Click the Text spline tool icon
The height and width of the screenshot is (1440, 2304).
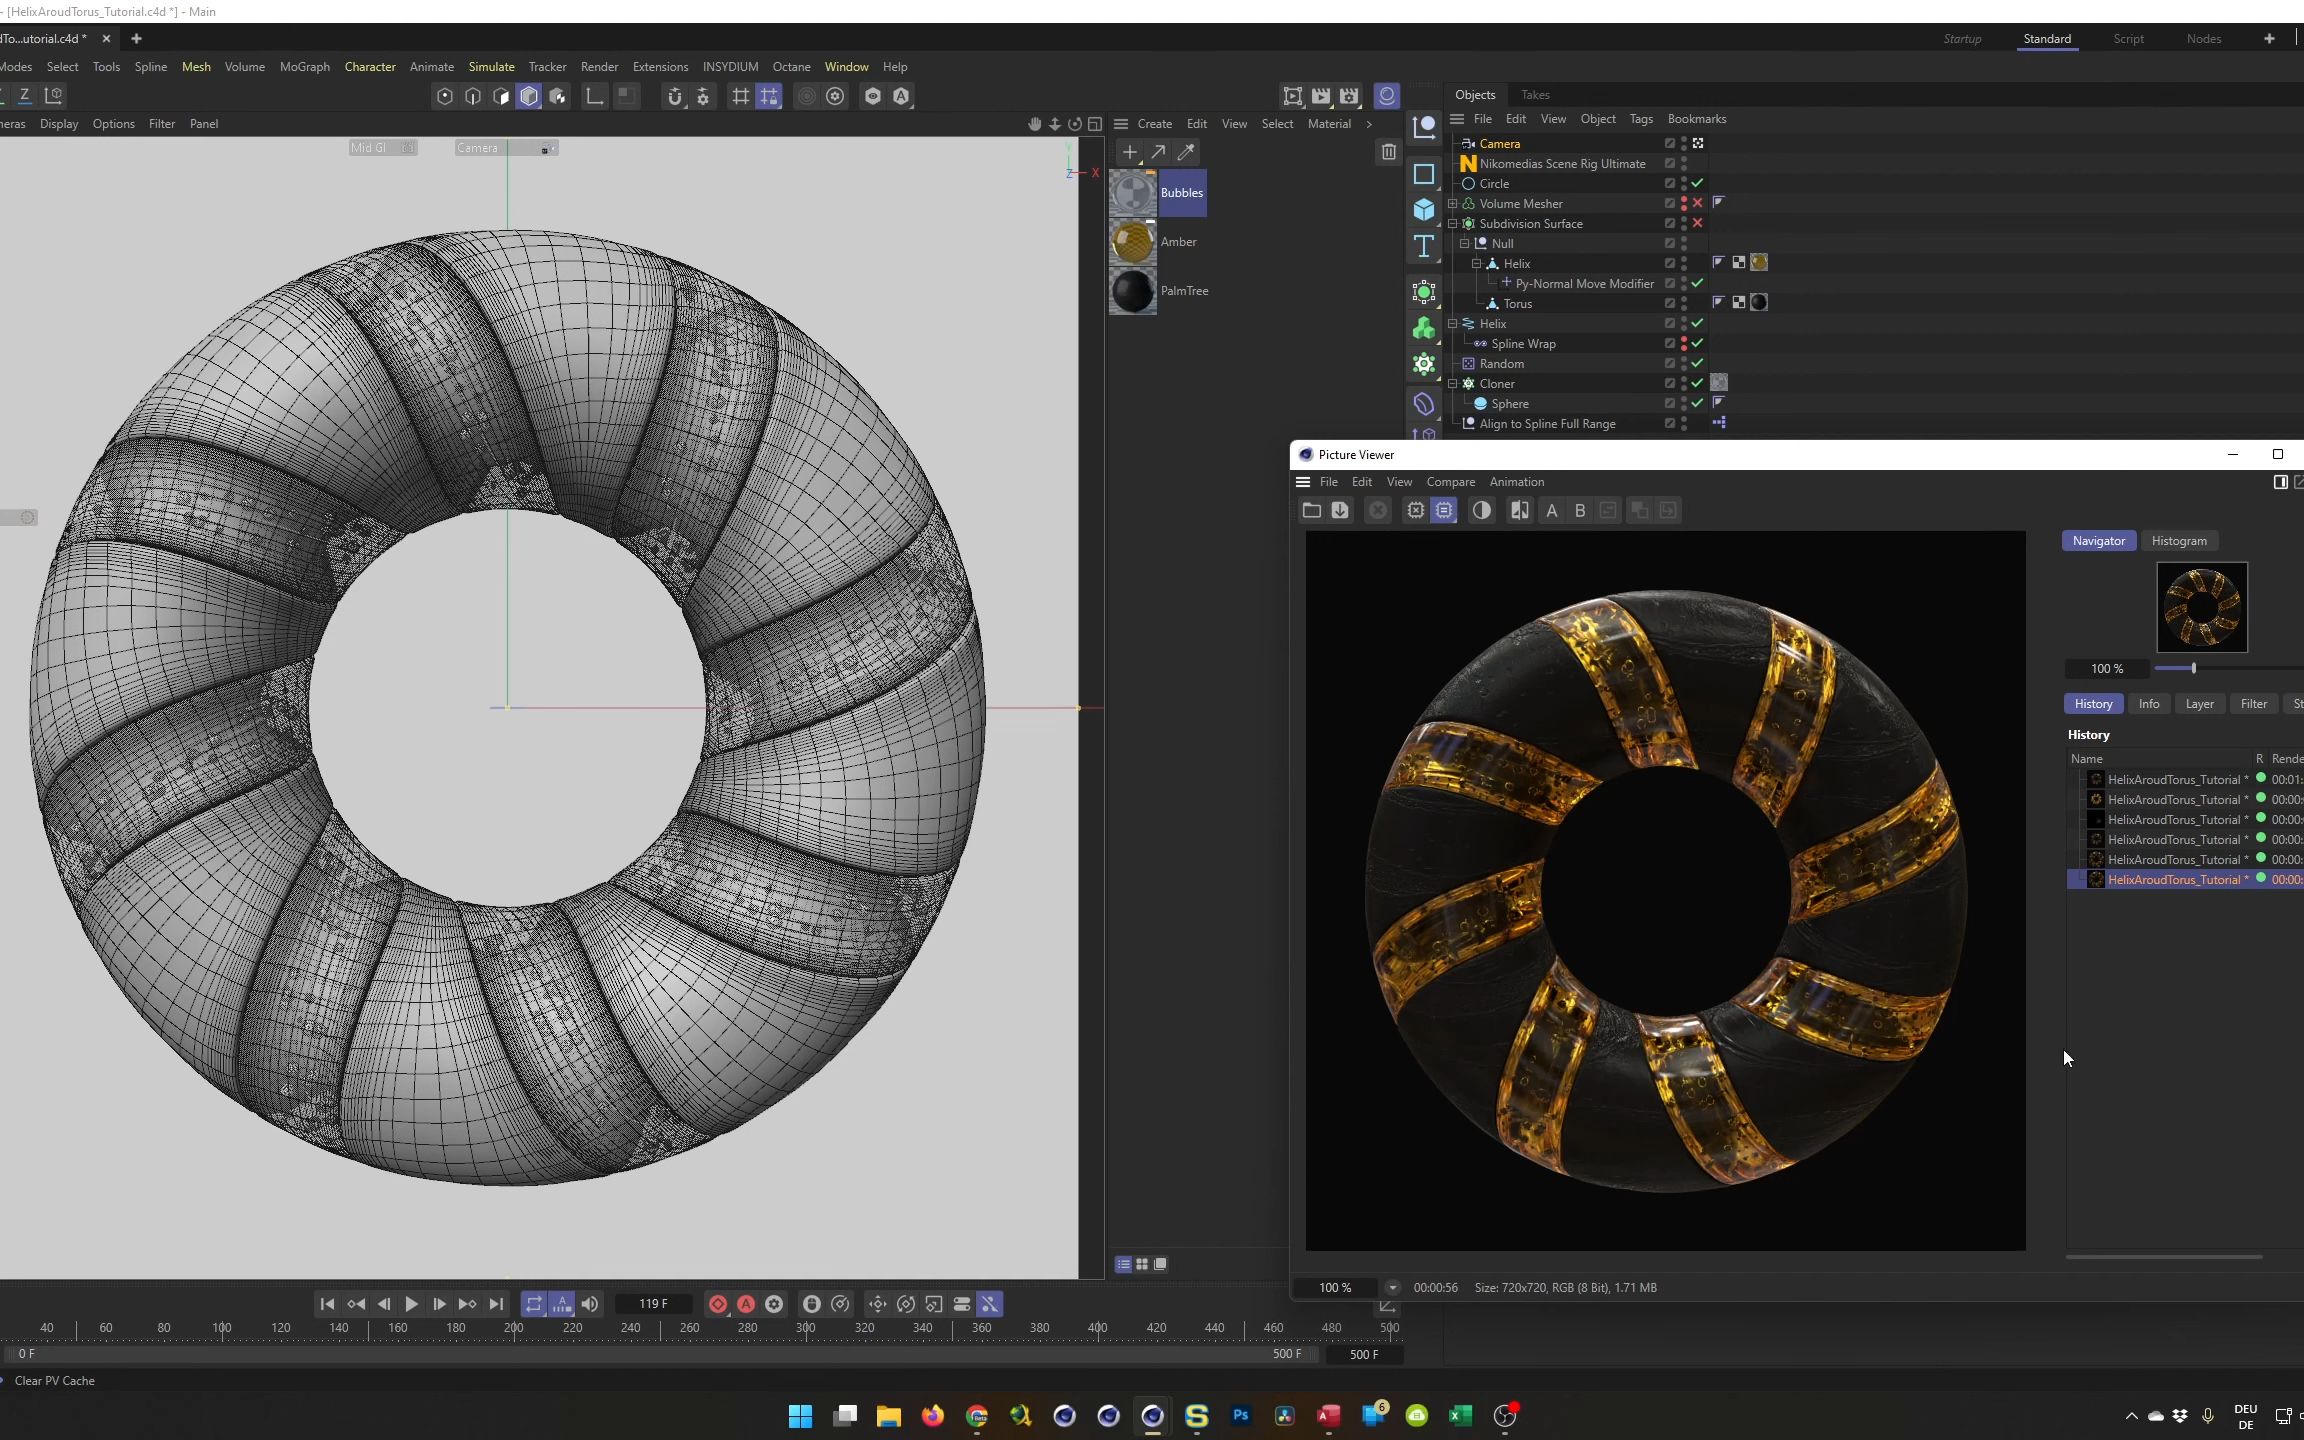tap(1423, 247)
